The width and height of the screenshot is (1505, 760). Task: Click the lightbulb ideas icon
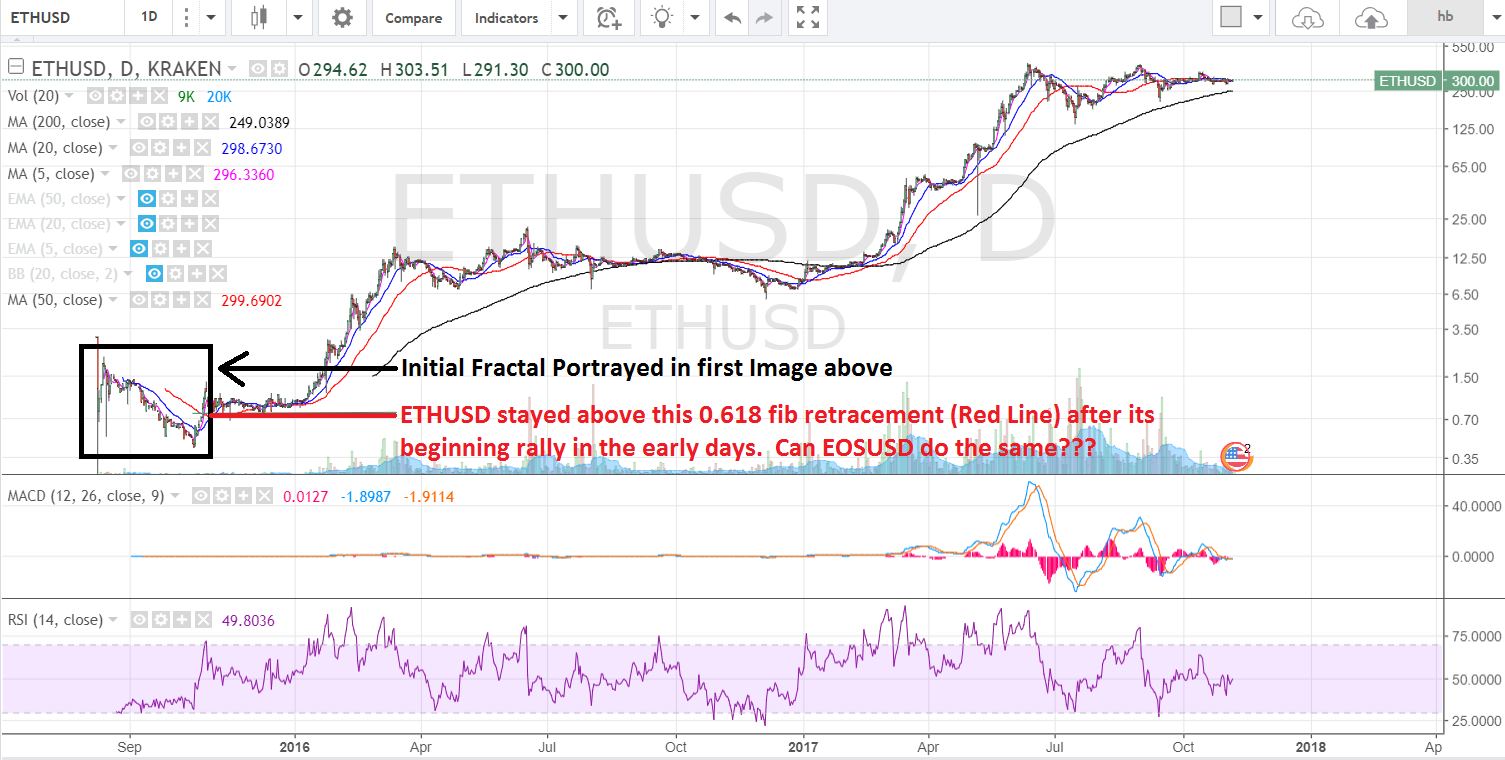tap(662, 18)
